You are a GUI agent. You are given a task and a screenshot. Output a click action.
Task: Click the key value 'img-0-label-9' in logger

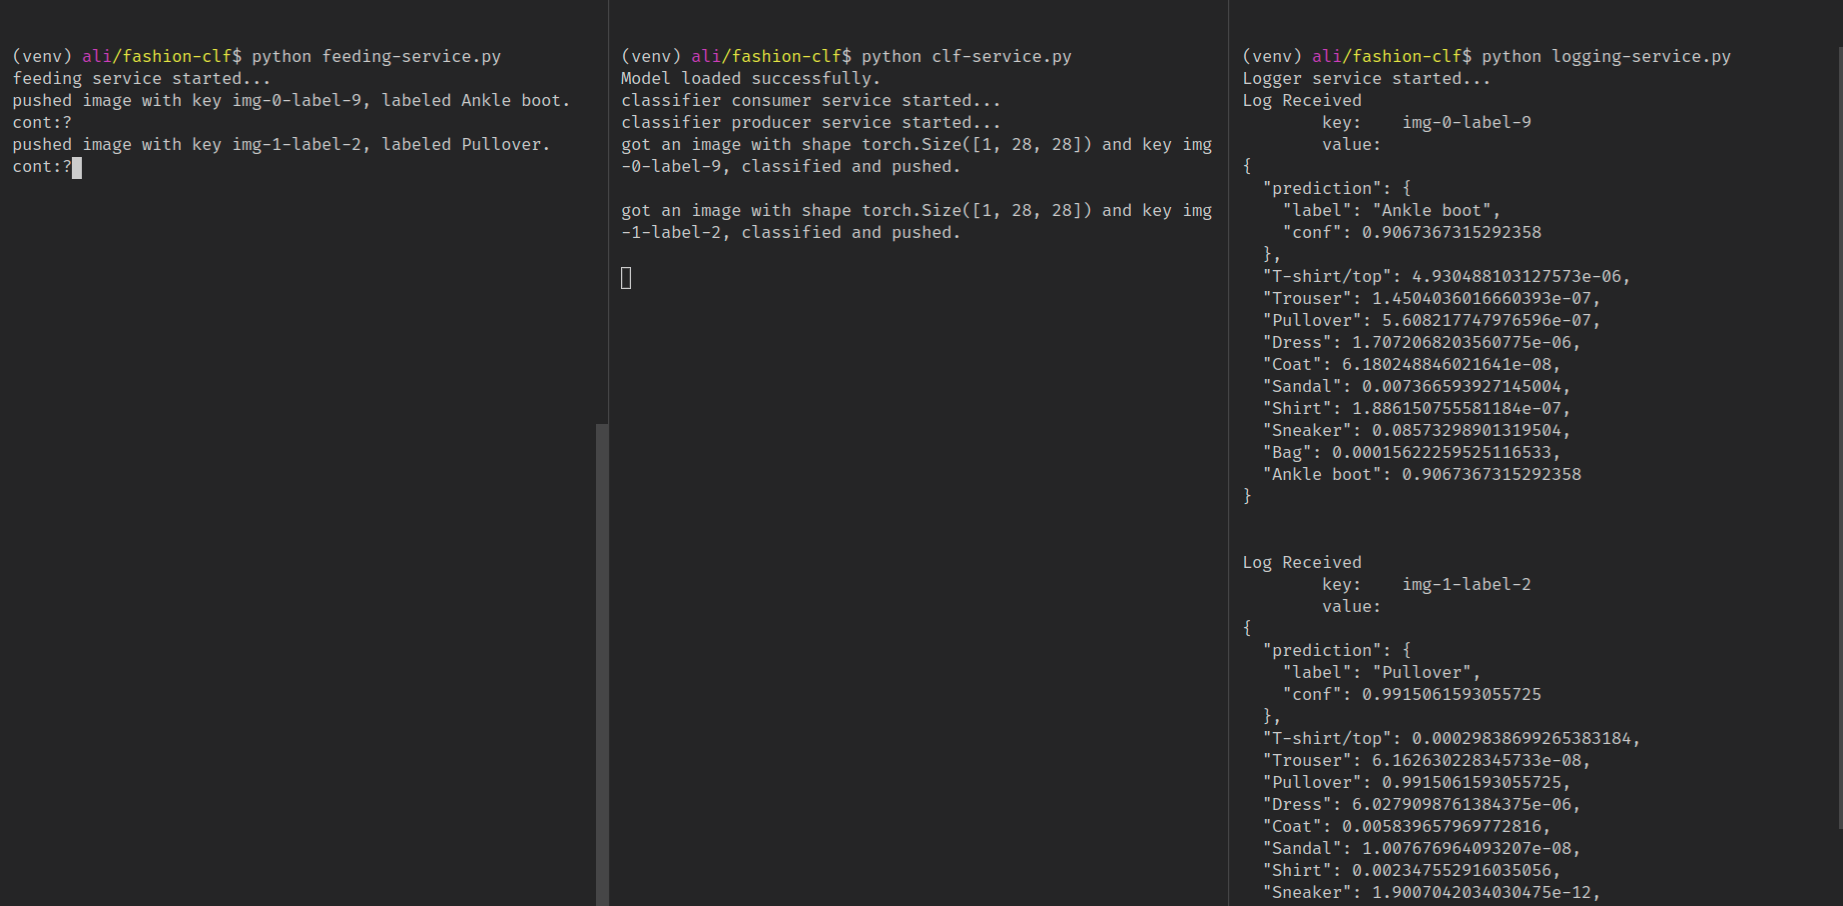[x=1466, y=122]
